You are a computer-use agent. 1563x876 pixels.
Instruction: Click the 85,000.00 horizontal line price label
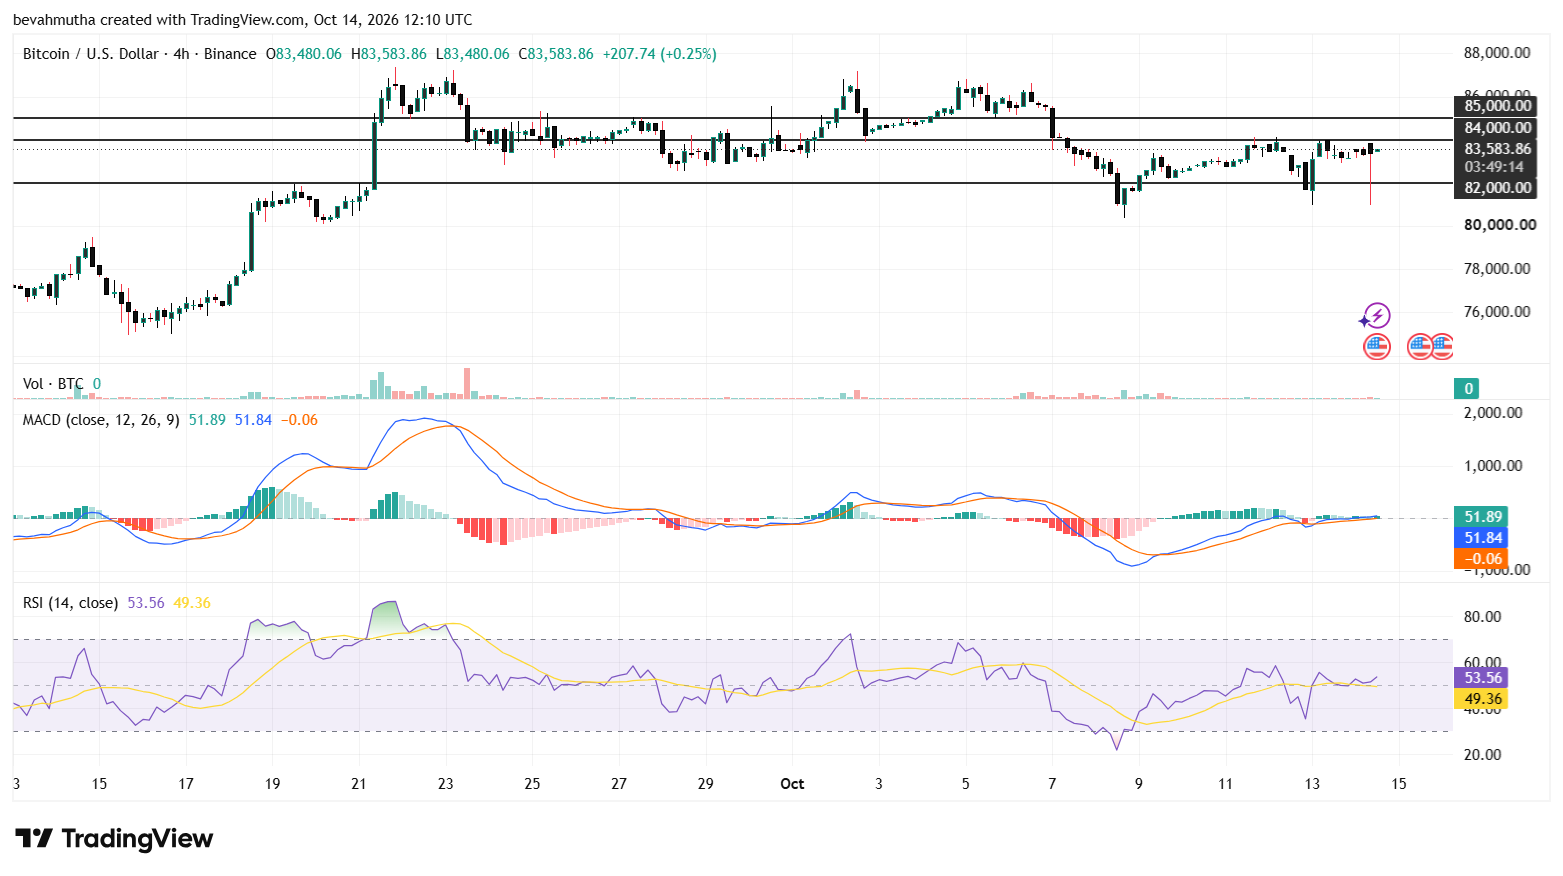[1494, 106]
